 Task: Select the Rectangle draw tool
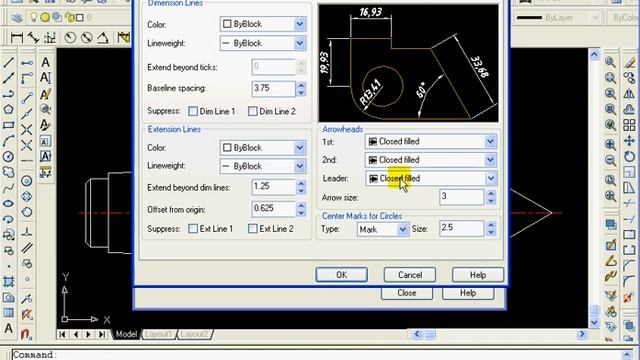8,125
